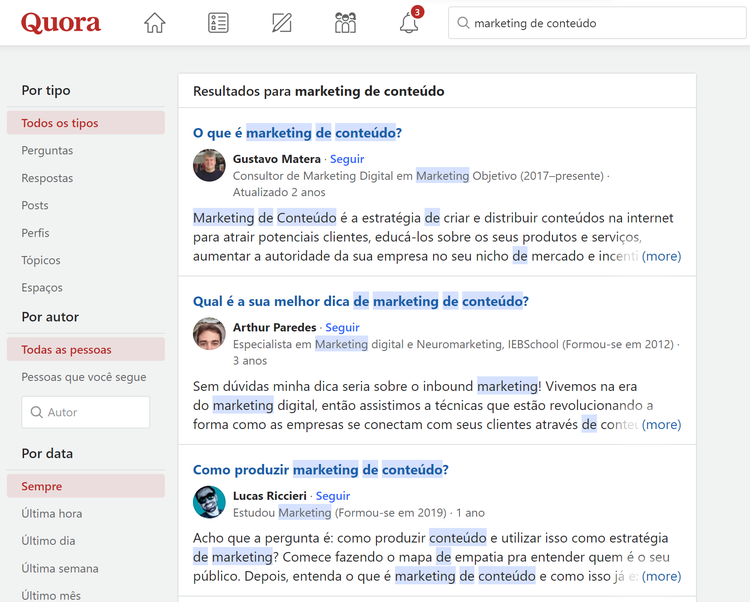
Task: Click the Quora logo
Action: coord(61,22)
